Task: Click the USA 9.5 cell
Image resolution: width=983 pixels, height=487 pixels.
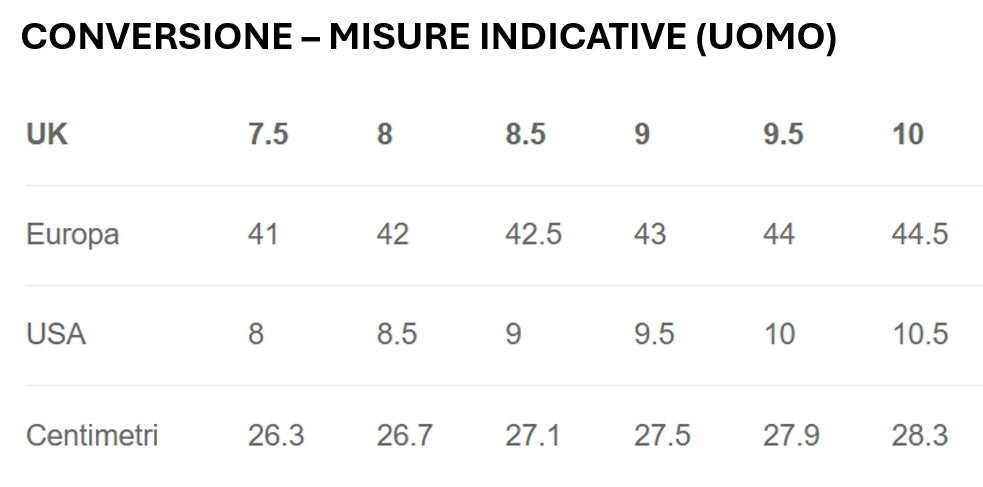Action: (654, 334)
